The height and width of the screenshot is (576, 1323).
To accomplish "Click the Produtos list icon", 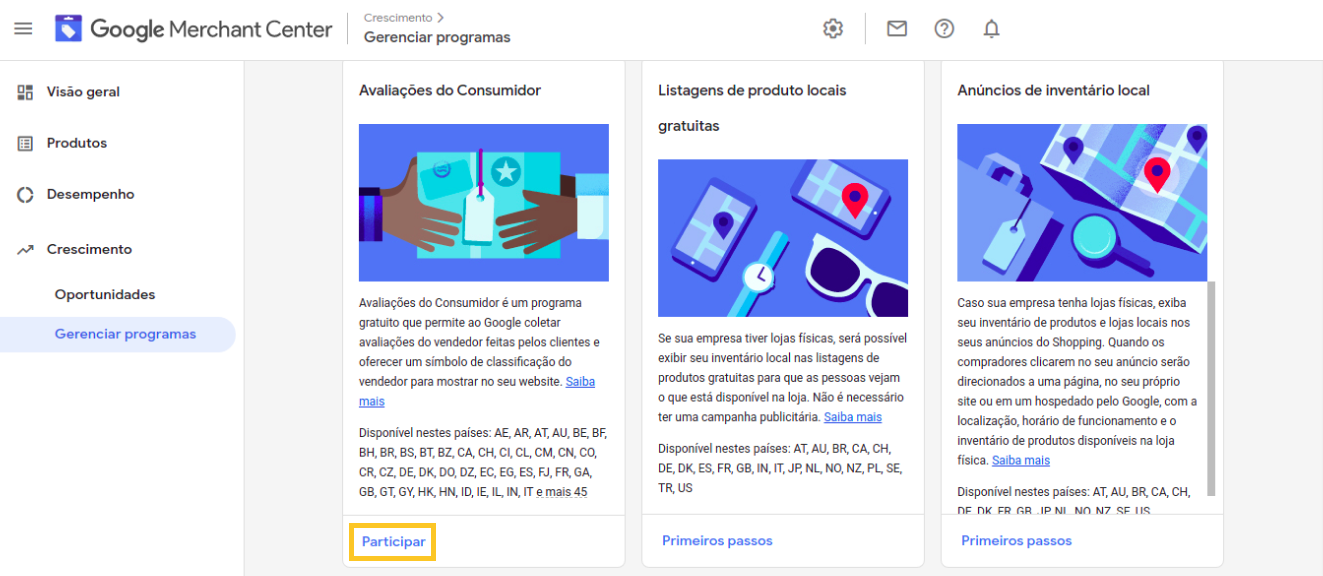I will pyautogui.click(x=25, y=143).
